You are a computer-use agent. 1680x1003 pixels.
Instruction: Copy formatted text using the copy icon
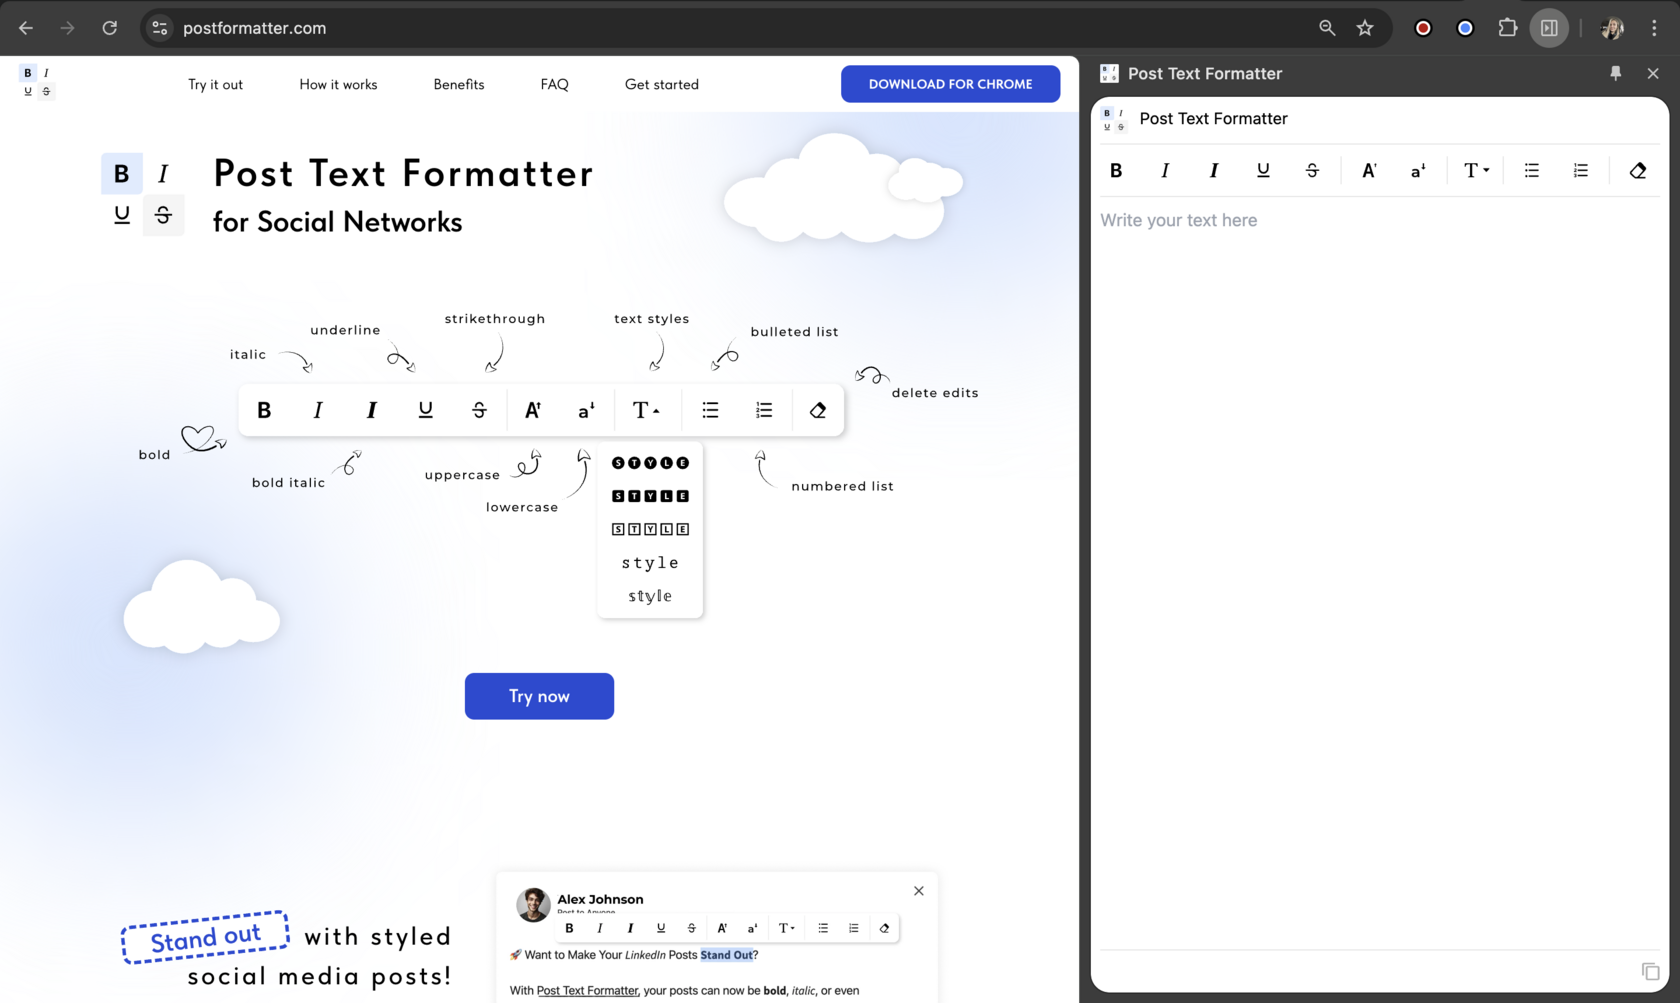pyautogui.click(x=1649, y=971)
